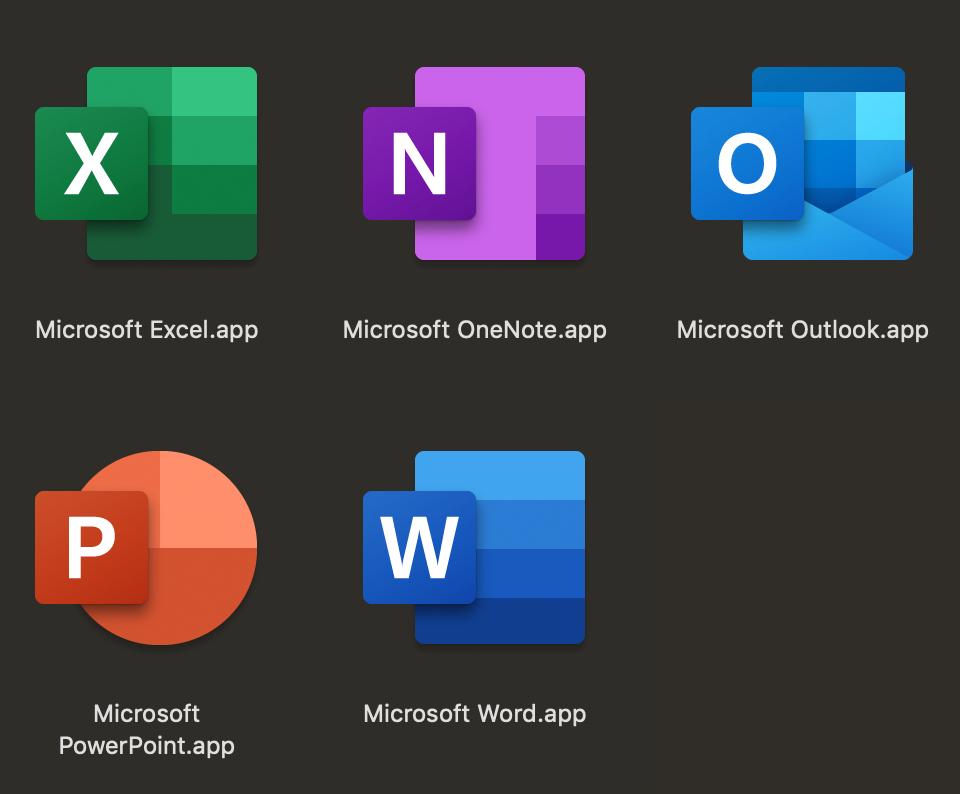Screen dimensions: 960x794
Task: Click the 'Microsoft PowerPoint.app' file name label
Action: [147, 730]
